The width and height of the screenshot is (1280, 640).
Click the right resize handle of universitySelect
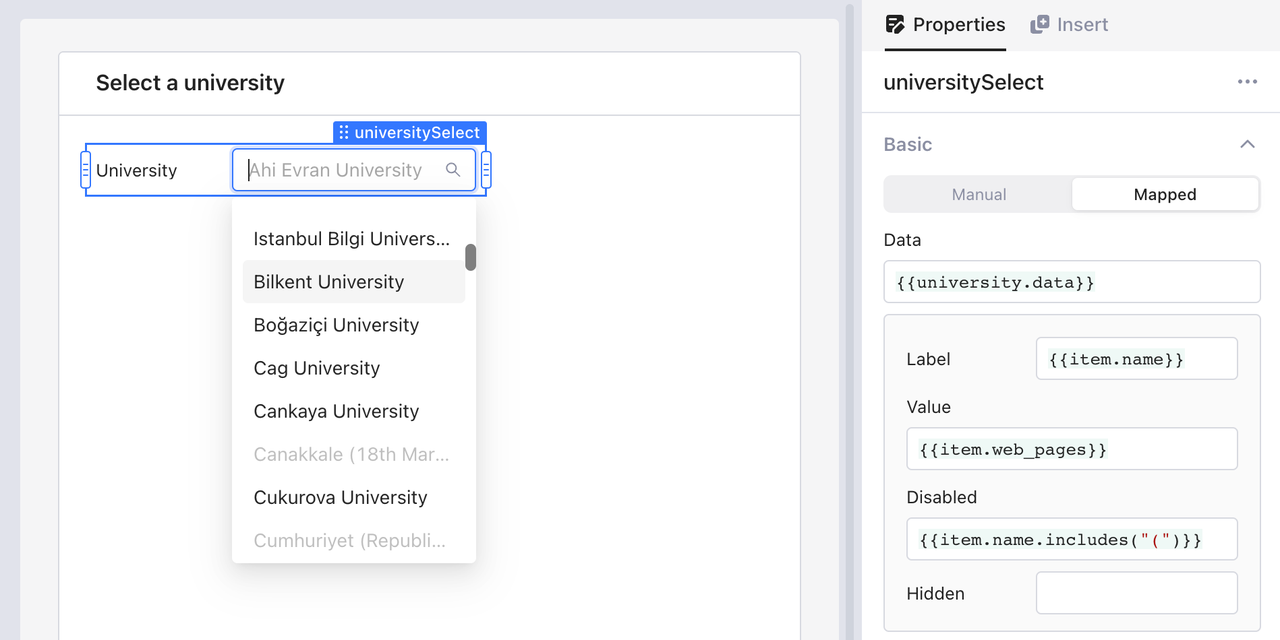(x=486, y=170)
